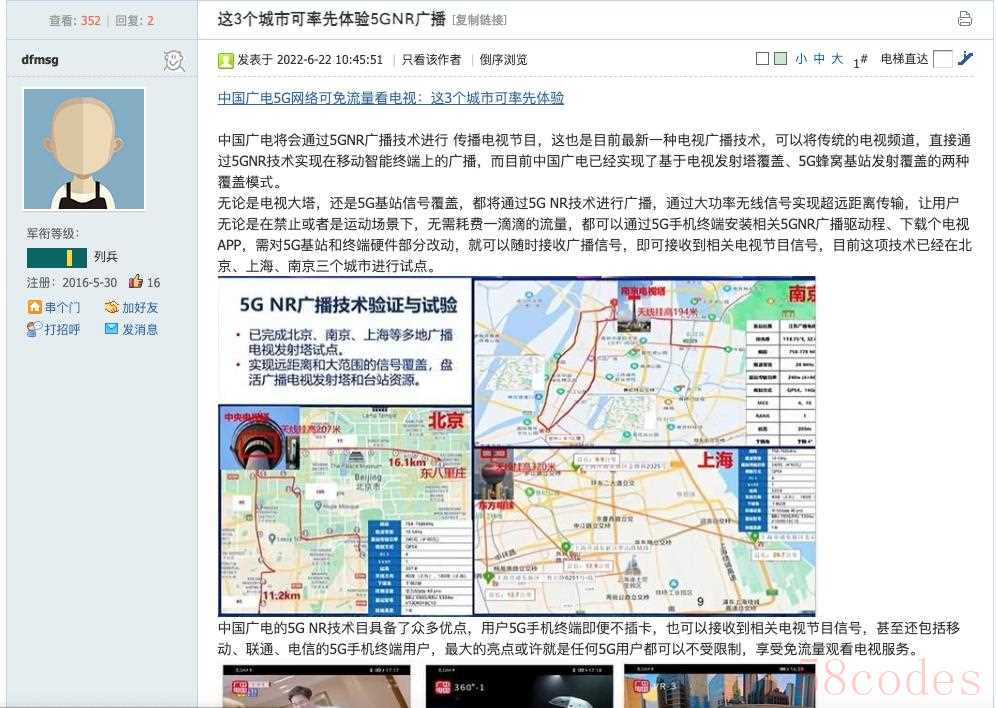
Task: Click the 军衔等级 label
Action: click(53, 234)
